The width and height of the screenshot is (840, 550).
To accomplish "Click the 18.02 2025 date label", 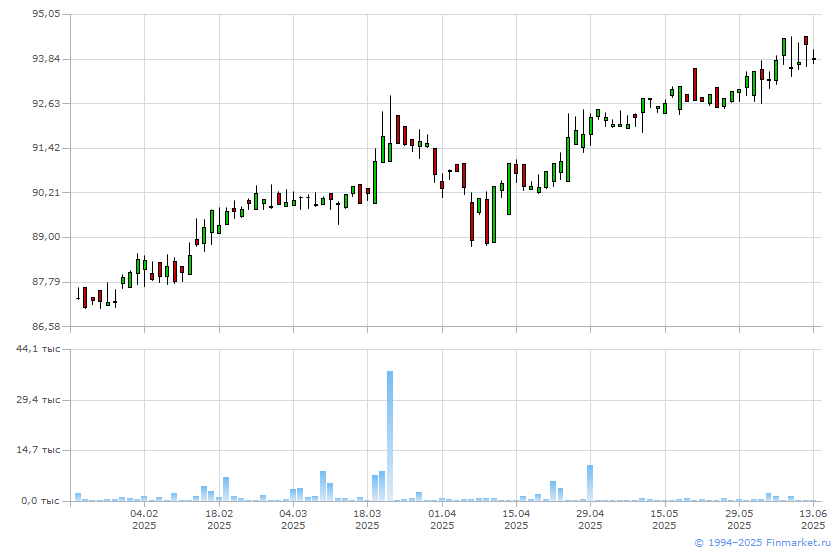I will coord(219,519).
